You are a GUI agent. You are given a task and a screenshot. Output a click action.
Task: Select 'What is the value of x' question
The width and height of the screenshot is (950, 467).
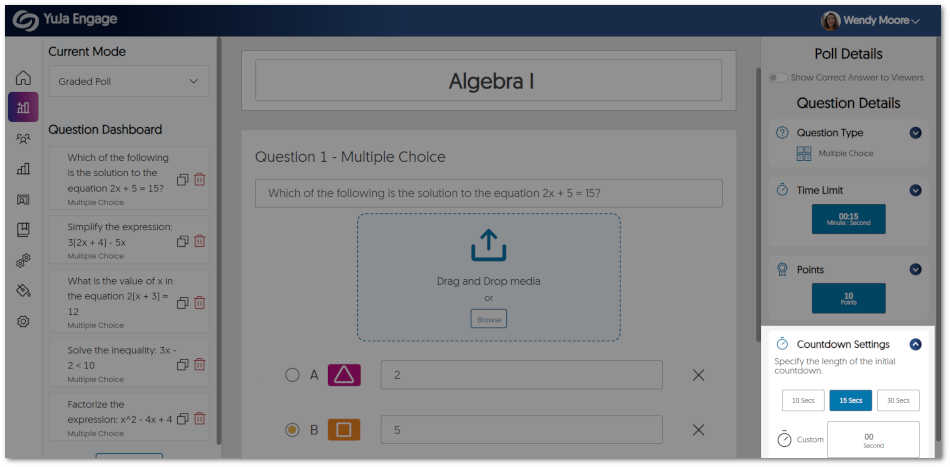point(120,296)
